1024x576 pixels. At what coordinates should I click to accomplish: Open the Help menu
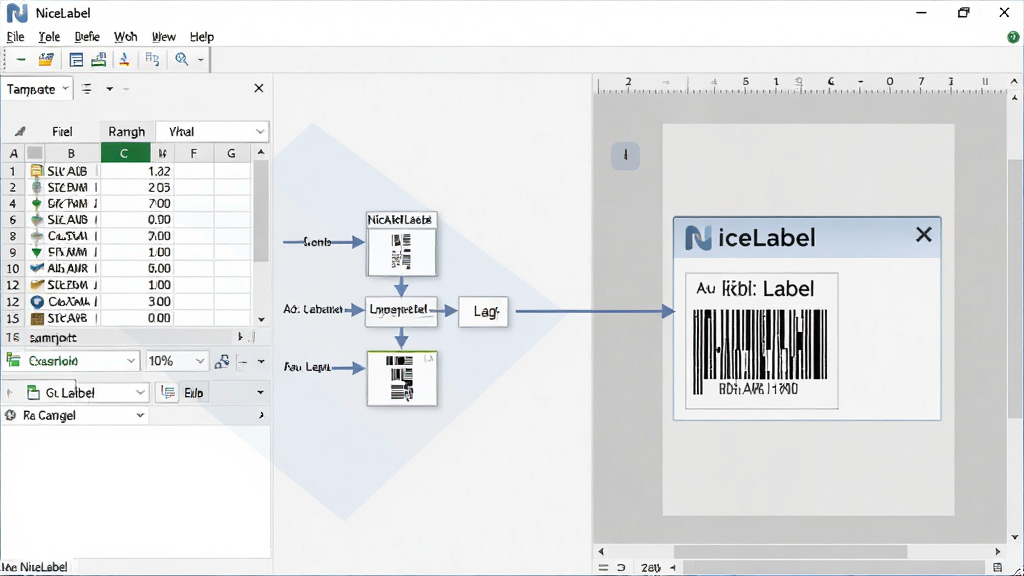(x=202, y=37)
